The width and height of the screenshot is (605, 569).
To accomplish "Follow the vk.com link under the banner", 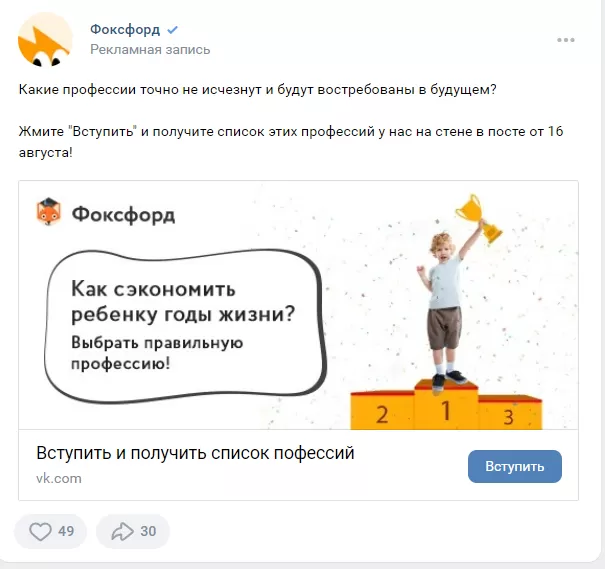I will pyautogui.click(x=59, y=478).
